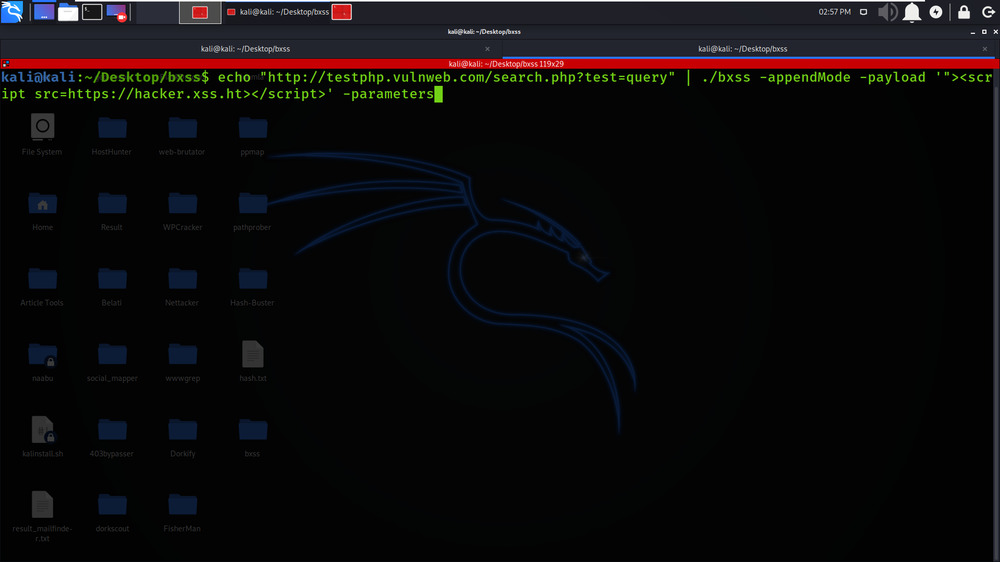Screen dimensions: 1000x562
Task: Click the testphp.vulnweb.com URL in the command
Action: click(467, 77)
